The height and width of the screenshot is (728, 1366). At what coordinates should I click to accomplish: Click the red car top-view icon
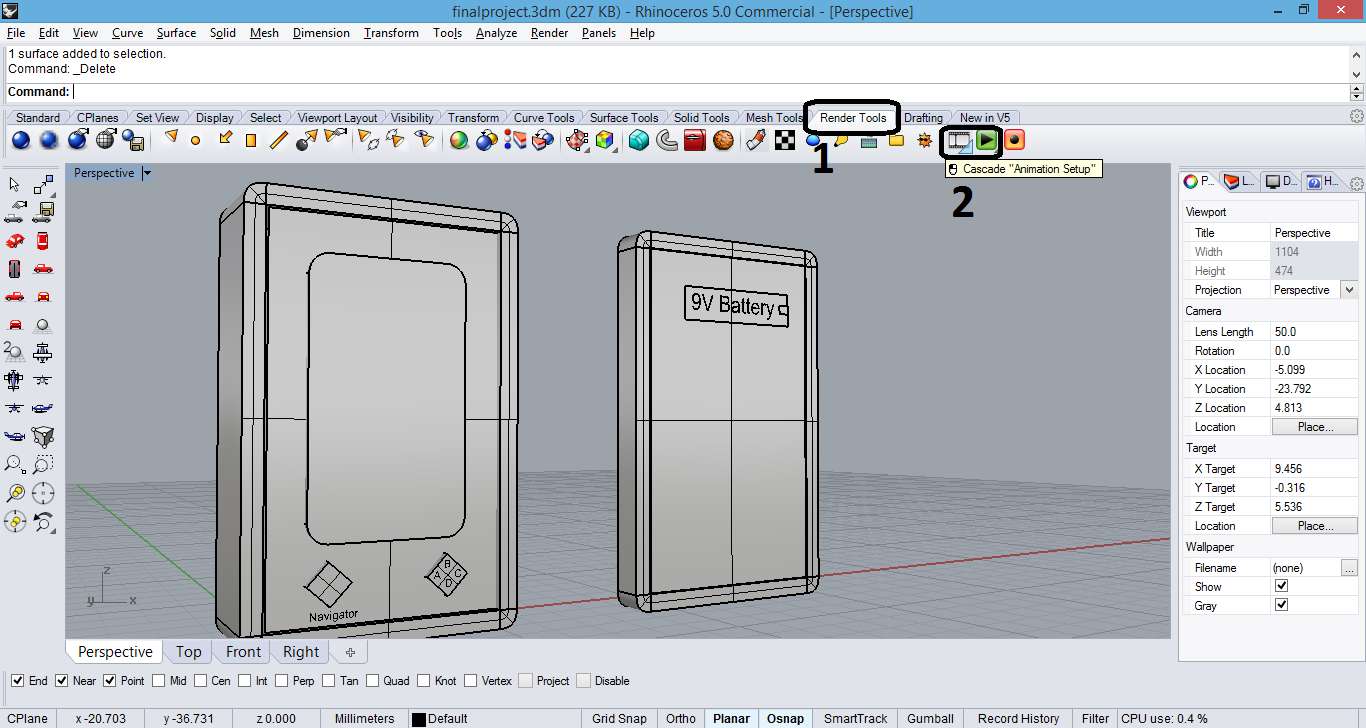coord(43,240)
